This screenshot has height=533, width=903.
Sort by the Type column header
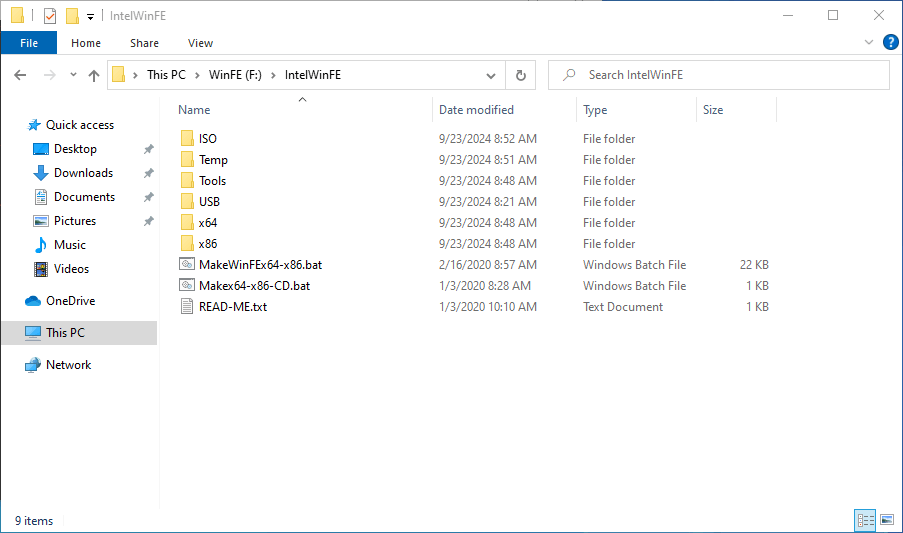(x=595, y=110)
